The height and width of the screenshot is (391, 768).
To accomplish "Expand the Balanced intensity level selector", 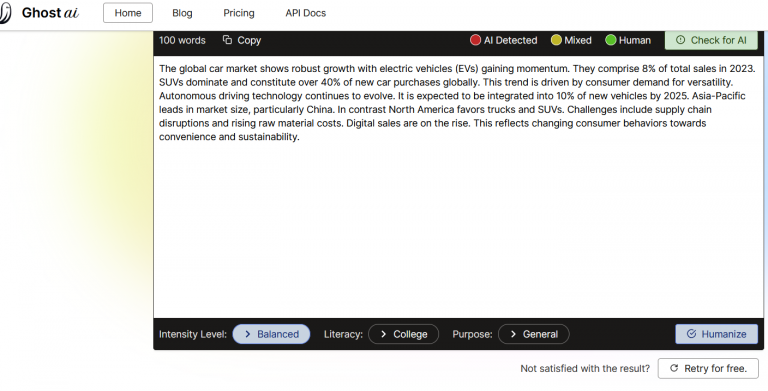I will tap(271, 334).
